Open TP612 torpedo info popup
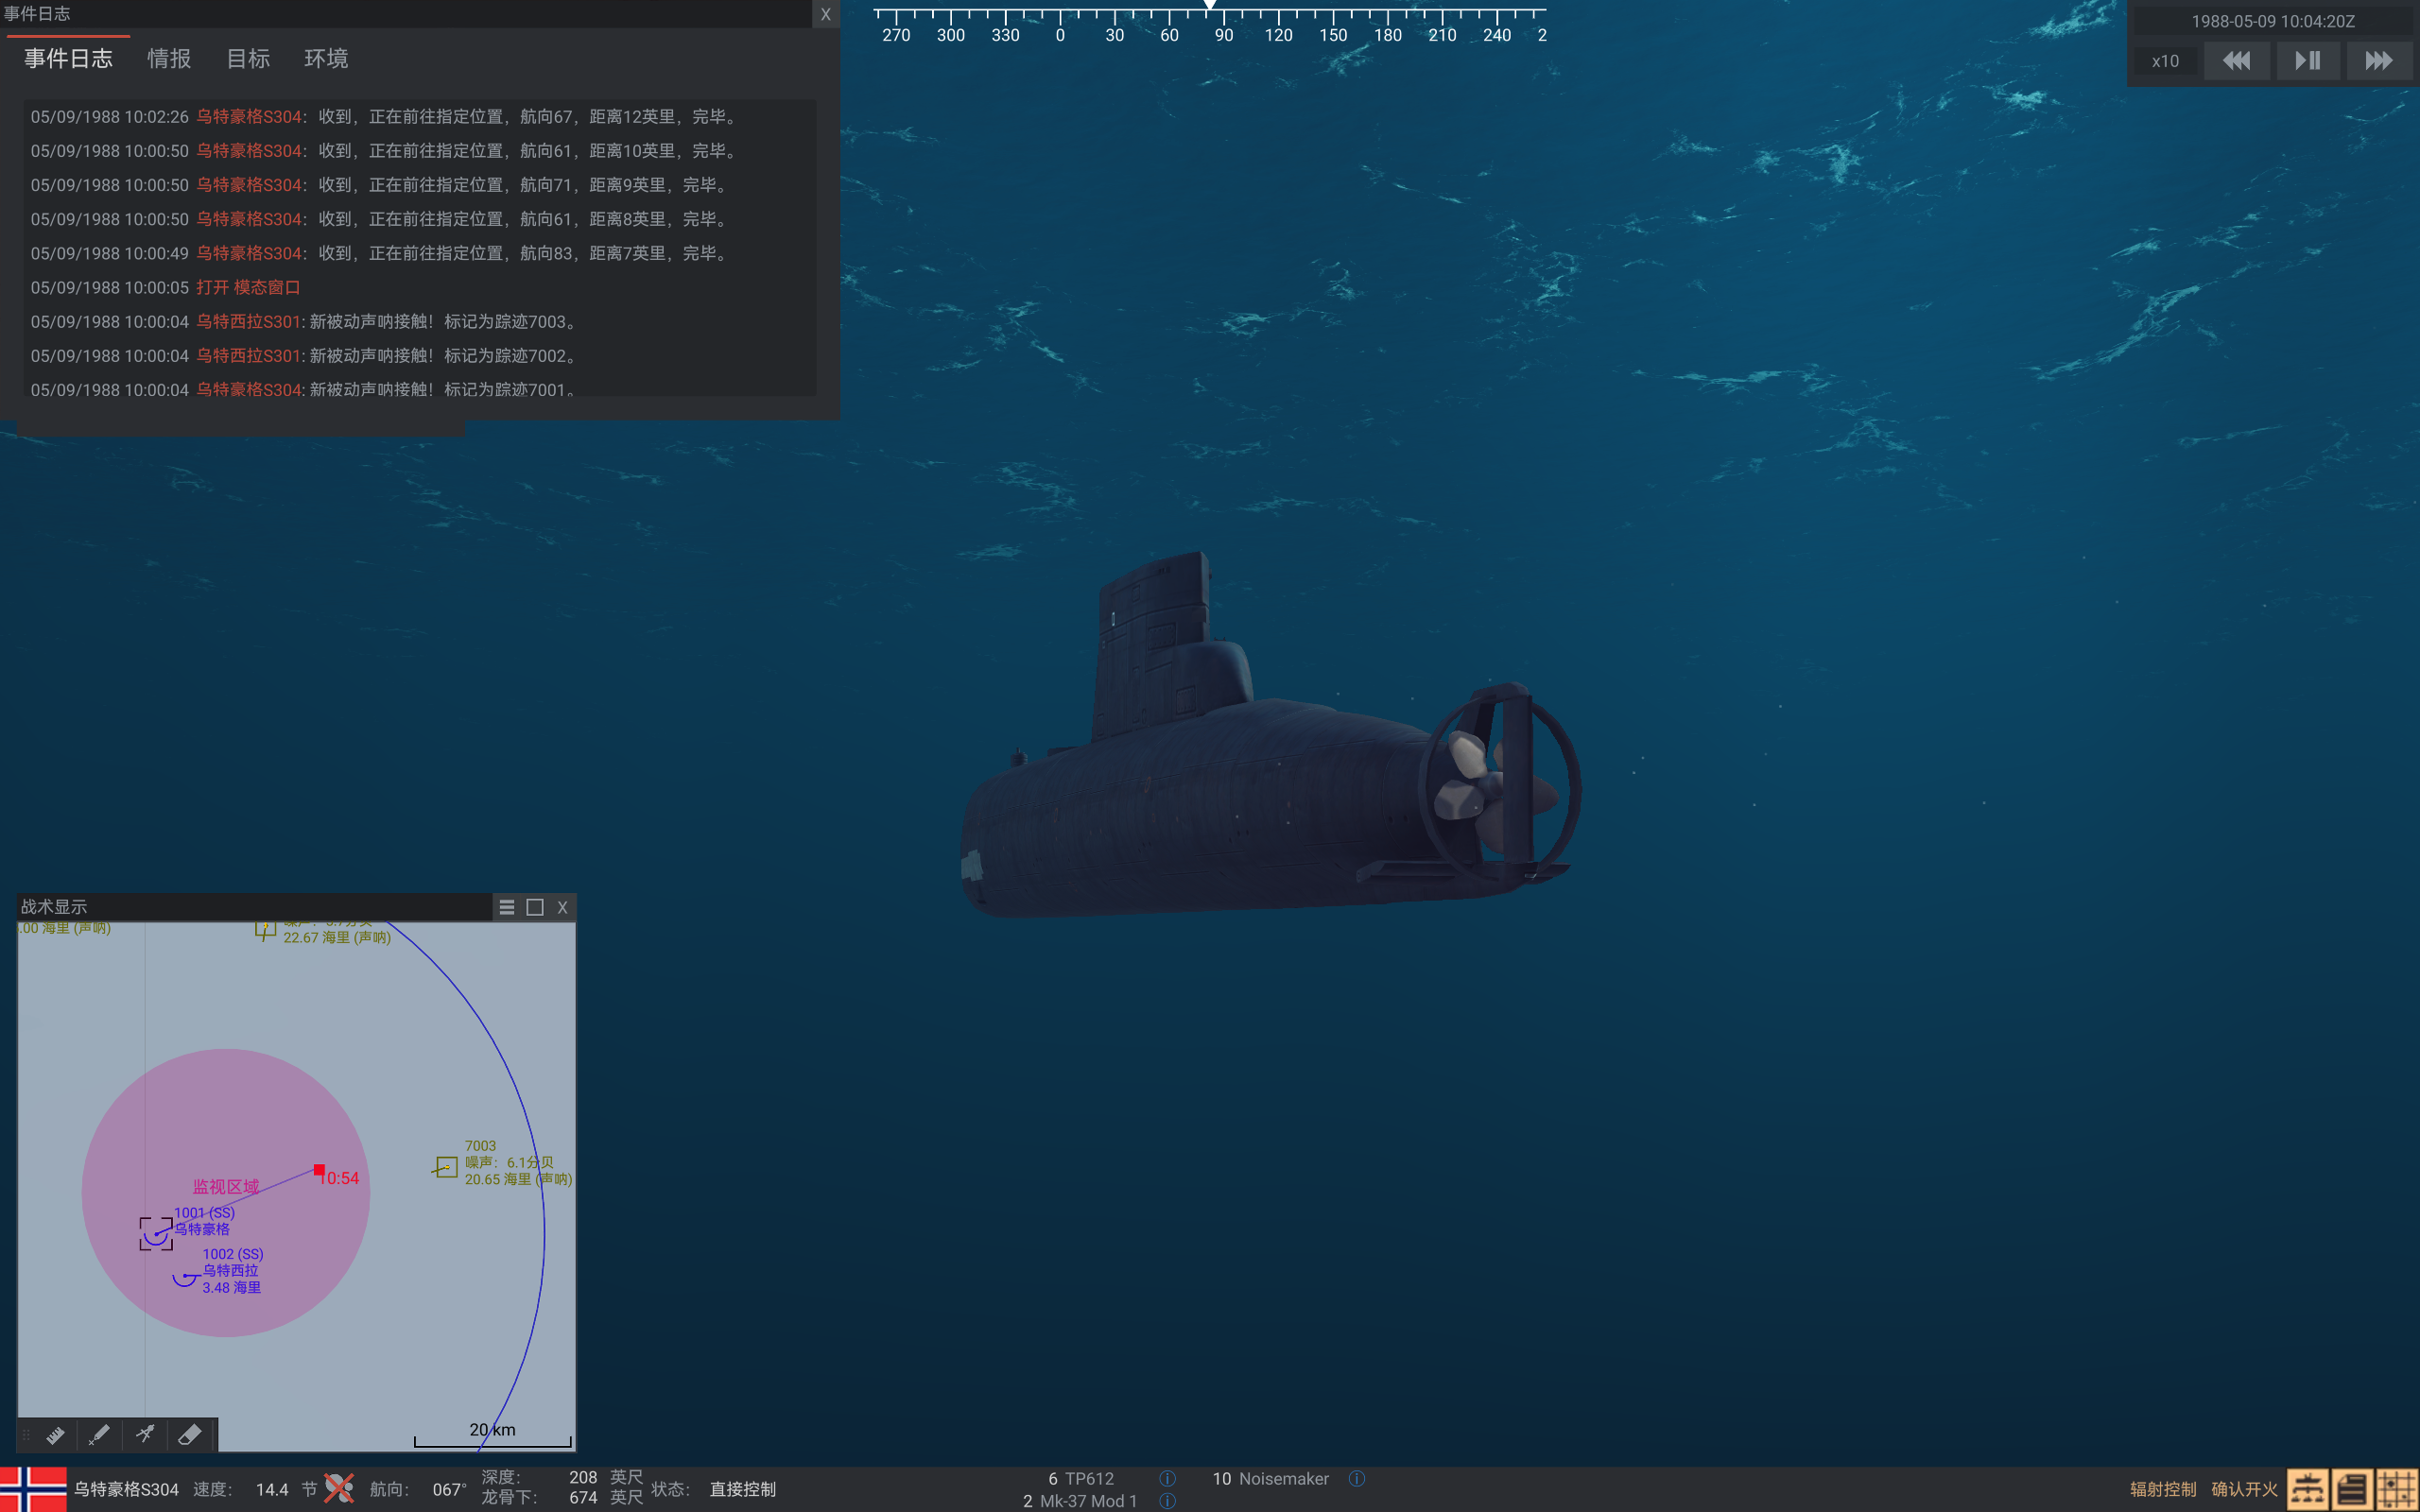This screenshot has width=2420, height=1512. pyautogui.click(x=1167, y=1478)
